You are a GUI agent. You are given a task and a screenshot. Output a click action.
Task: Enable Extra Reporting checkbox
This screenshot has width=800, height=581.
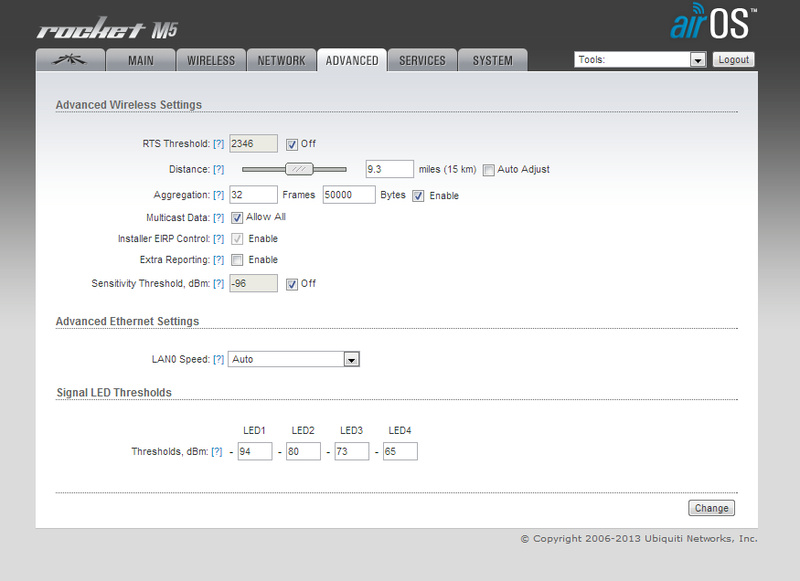click(x=237, y=260)
